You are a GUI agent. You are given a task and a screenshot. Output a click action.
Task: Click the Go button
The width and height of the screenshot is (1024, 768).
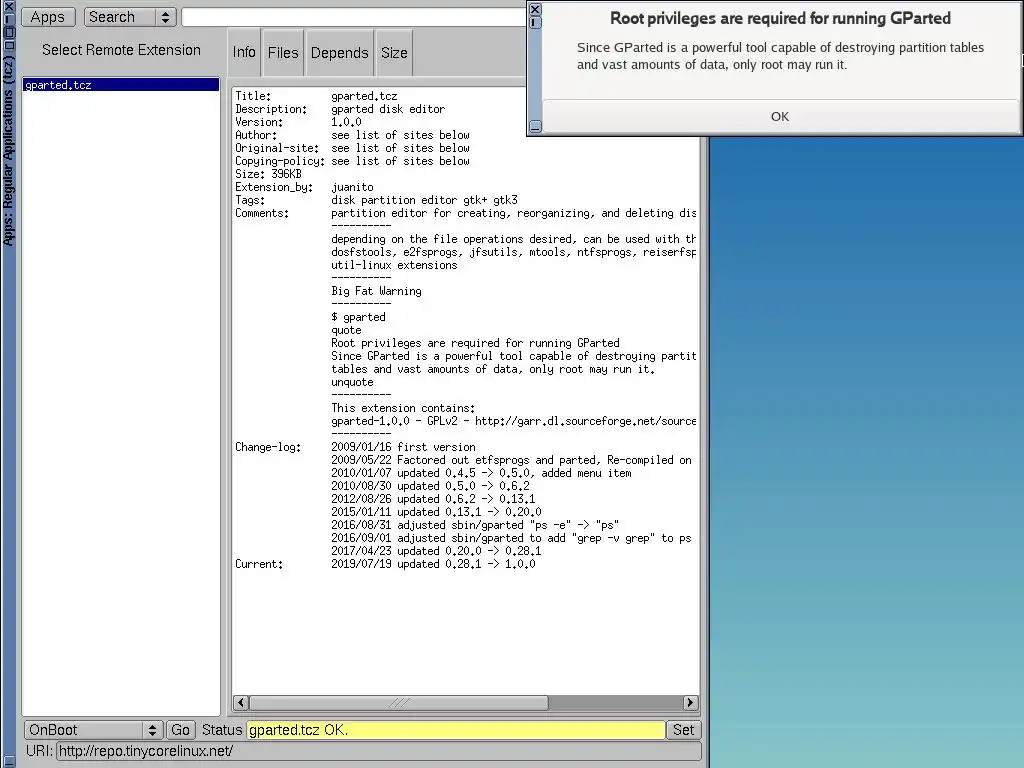tap(180, 729)
